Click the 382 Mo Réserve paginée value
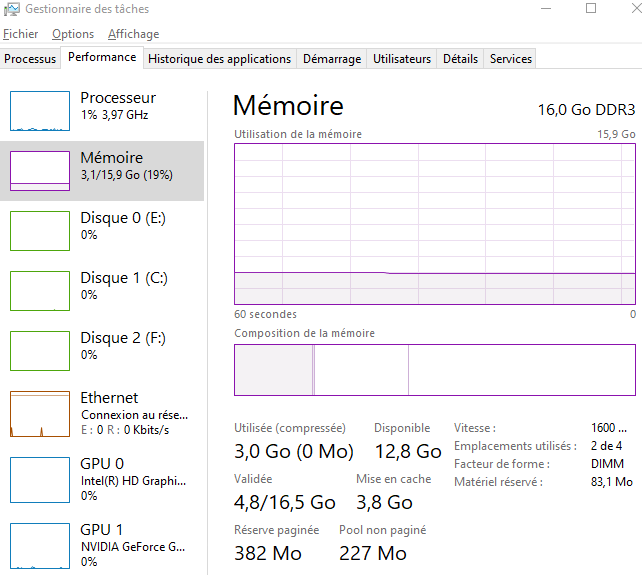 (268, 553)
